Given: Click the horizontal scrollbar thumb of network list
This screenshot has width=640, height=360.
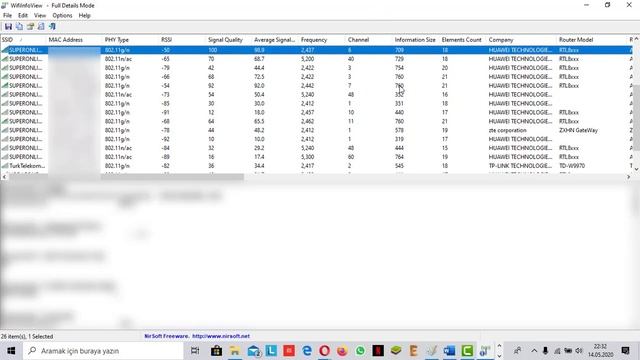Looking at the screenshot, I should pyautogui.click(x=126, y=177).
